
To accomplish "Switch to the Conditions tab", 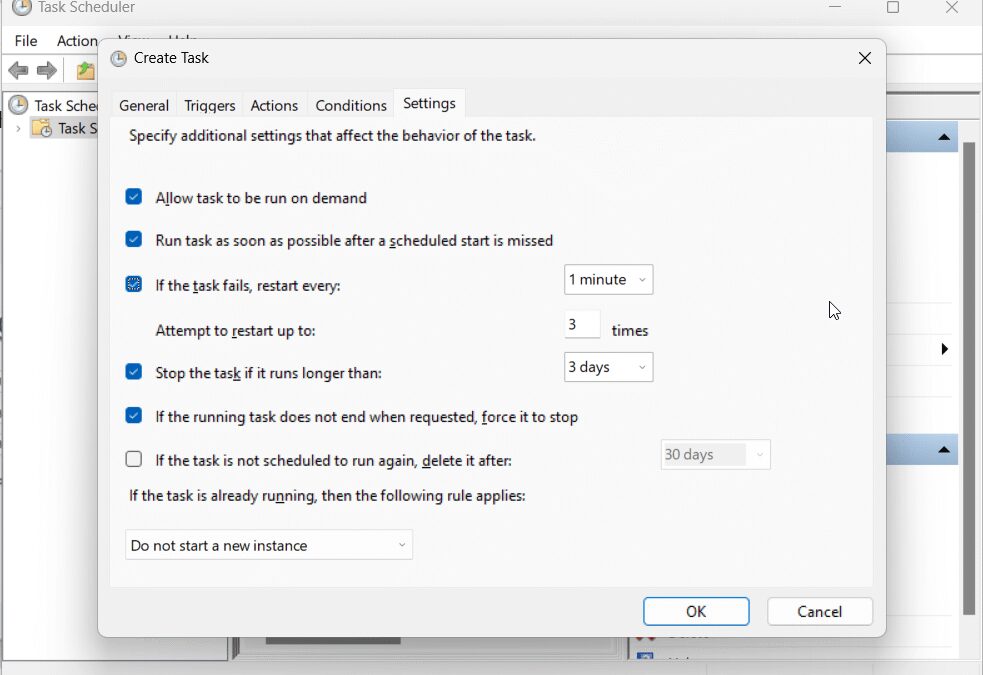I will [x=350, y=104].
